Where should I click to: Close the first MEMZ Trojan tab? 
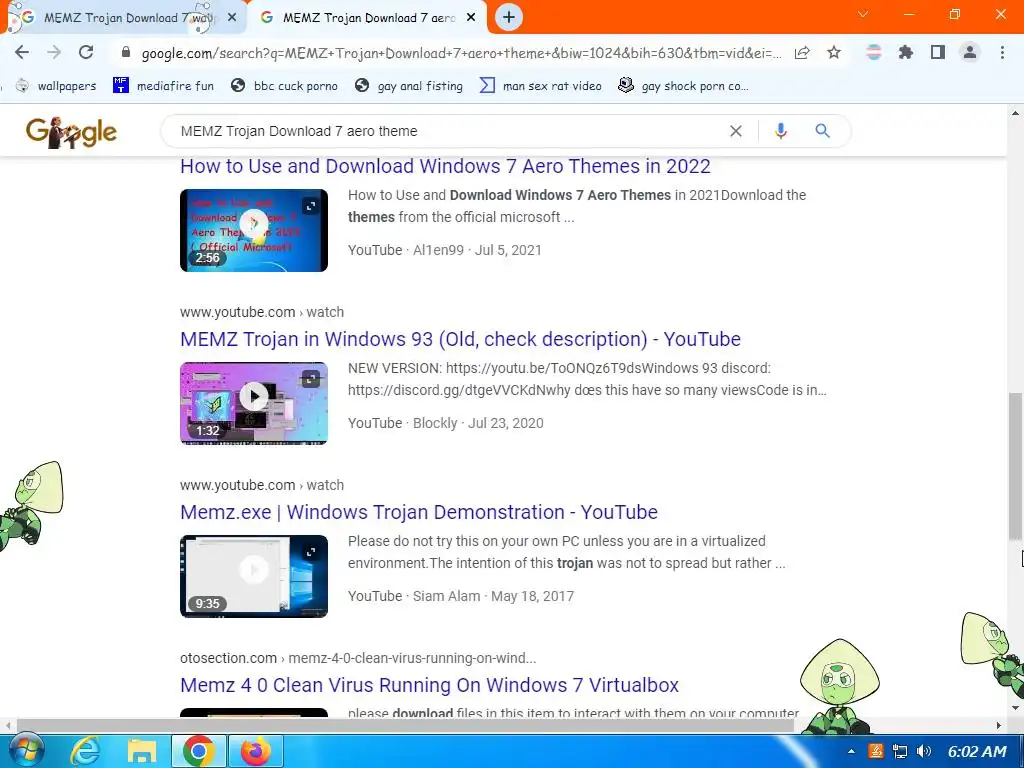(x=232, y=18)
